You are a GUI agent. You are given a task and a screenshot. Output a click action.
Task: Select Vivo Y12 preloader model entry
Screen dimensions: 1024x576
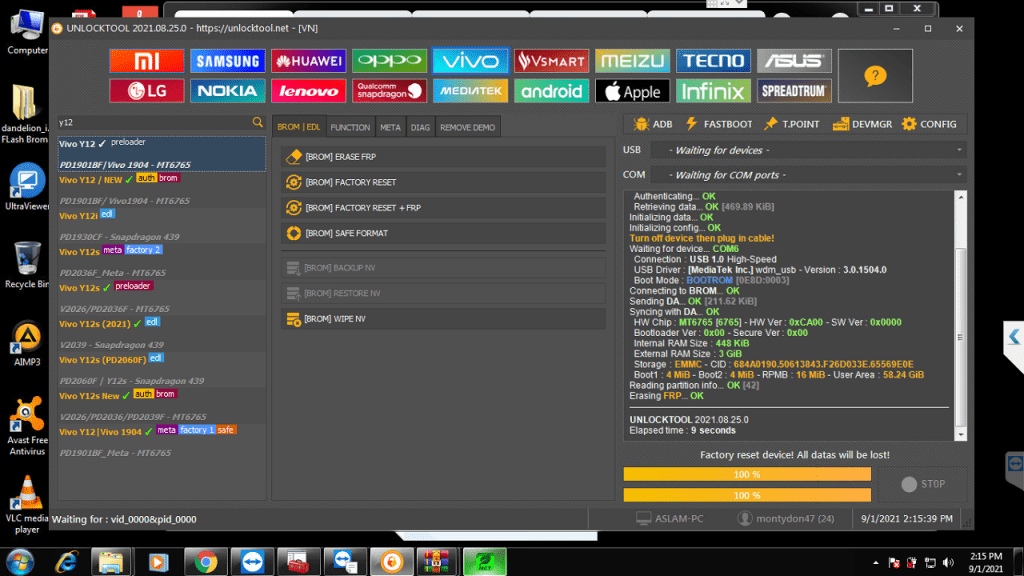point(161,153)
